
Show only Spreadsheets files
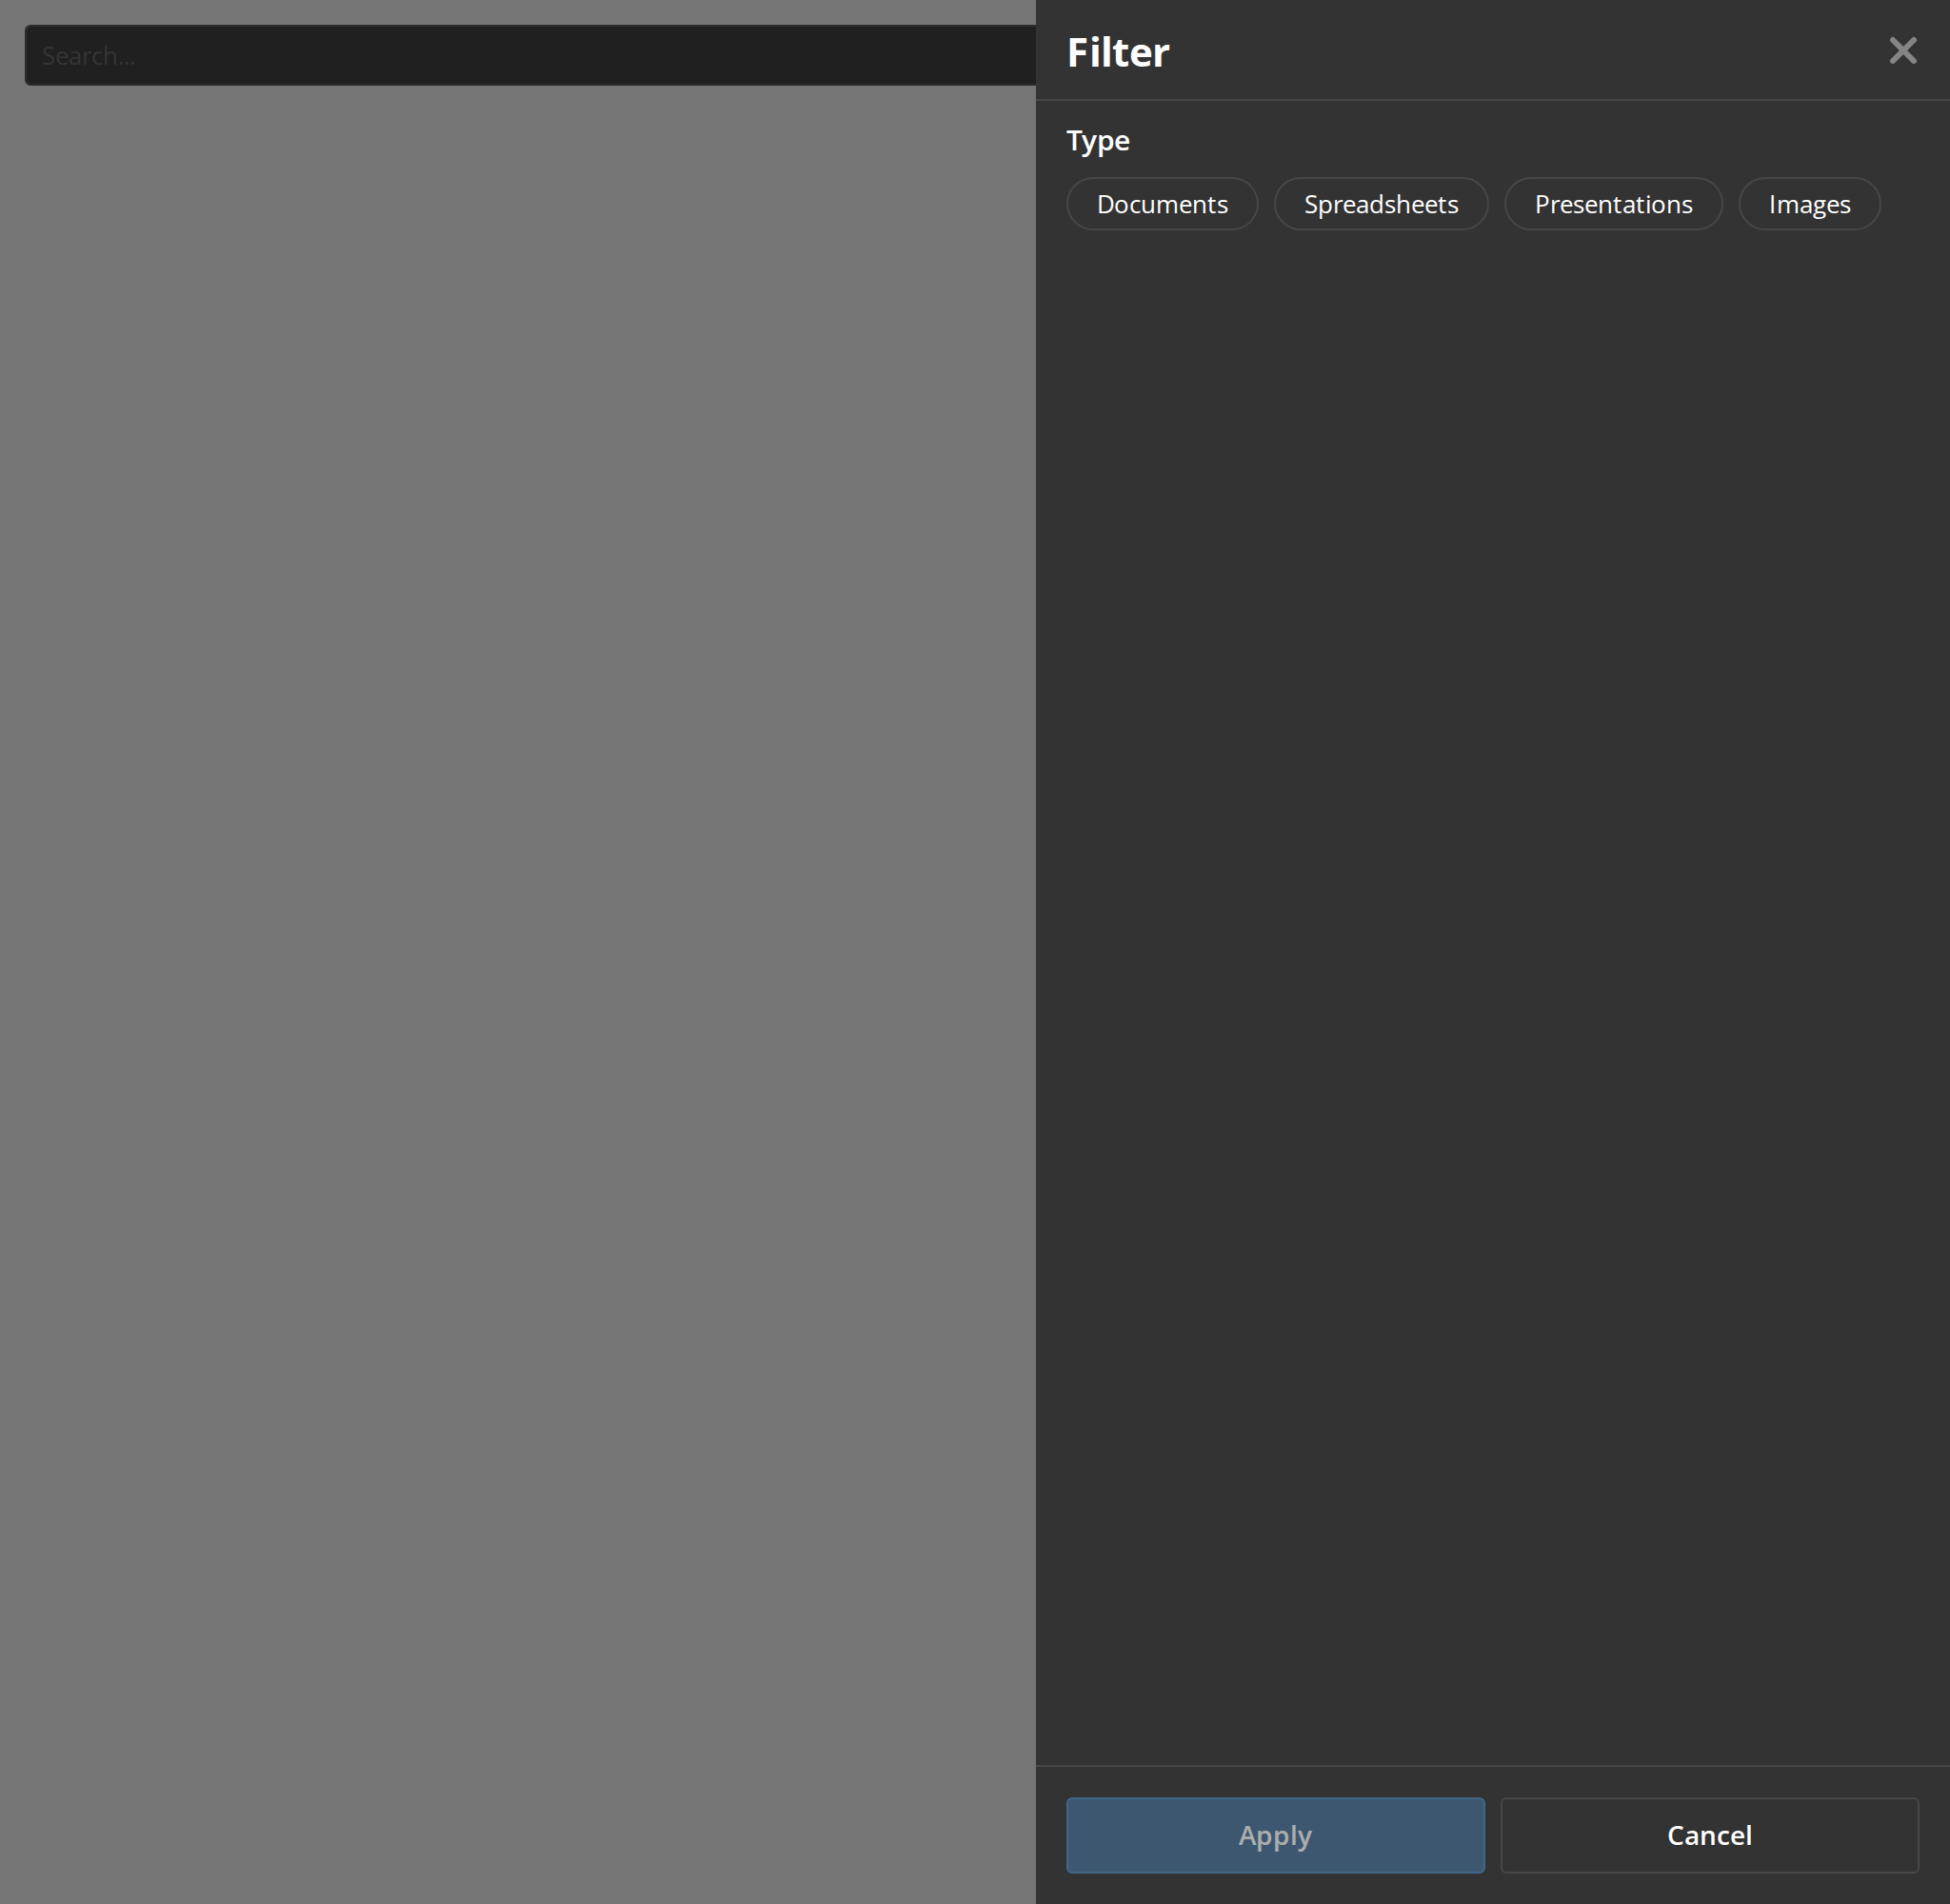point(1381,204)
